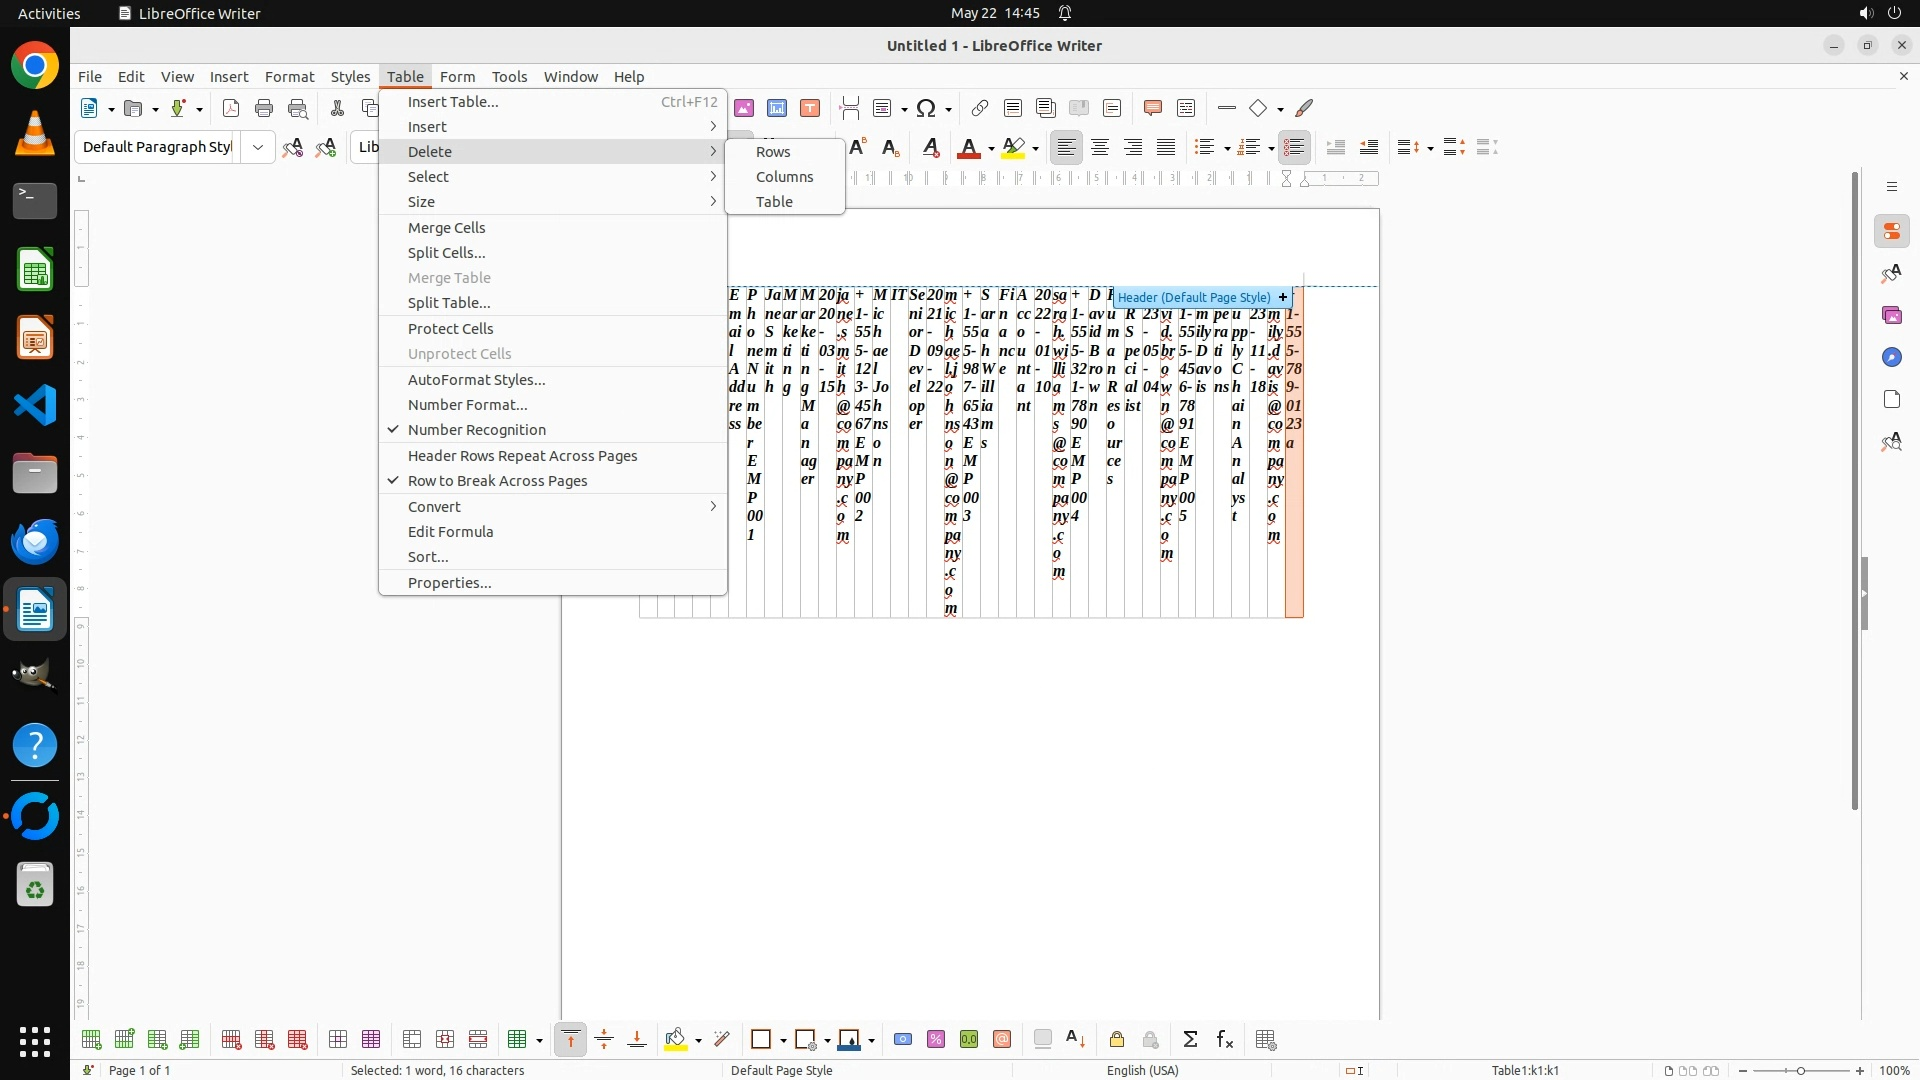Toggle Number Recognition menu option

point(476,430)
